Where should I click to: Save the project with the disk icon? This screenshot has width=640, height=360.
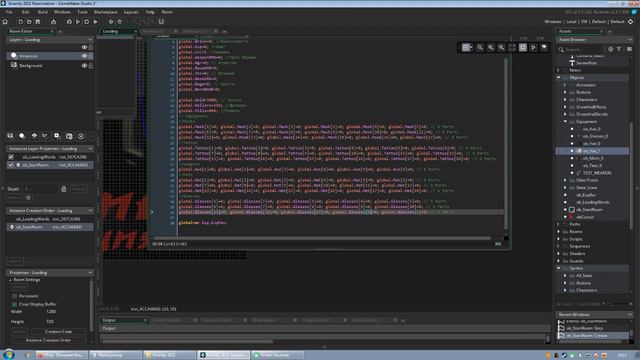38,22
